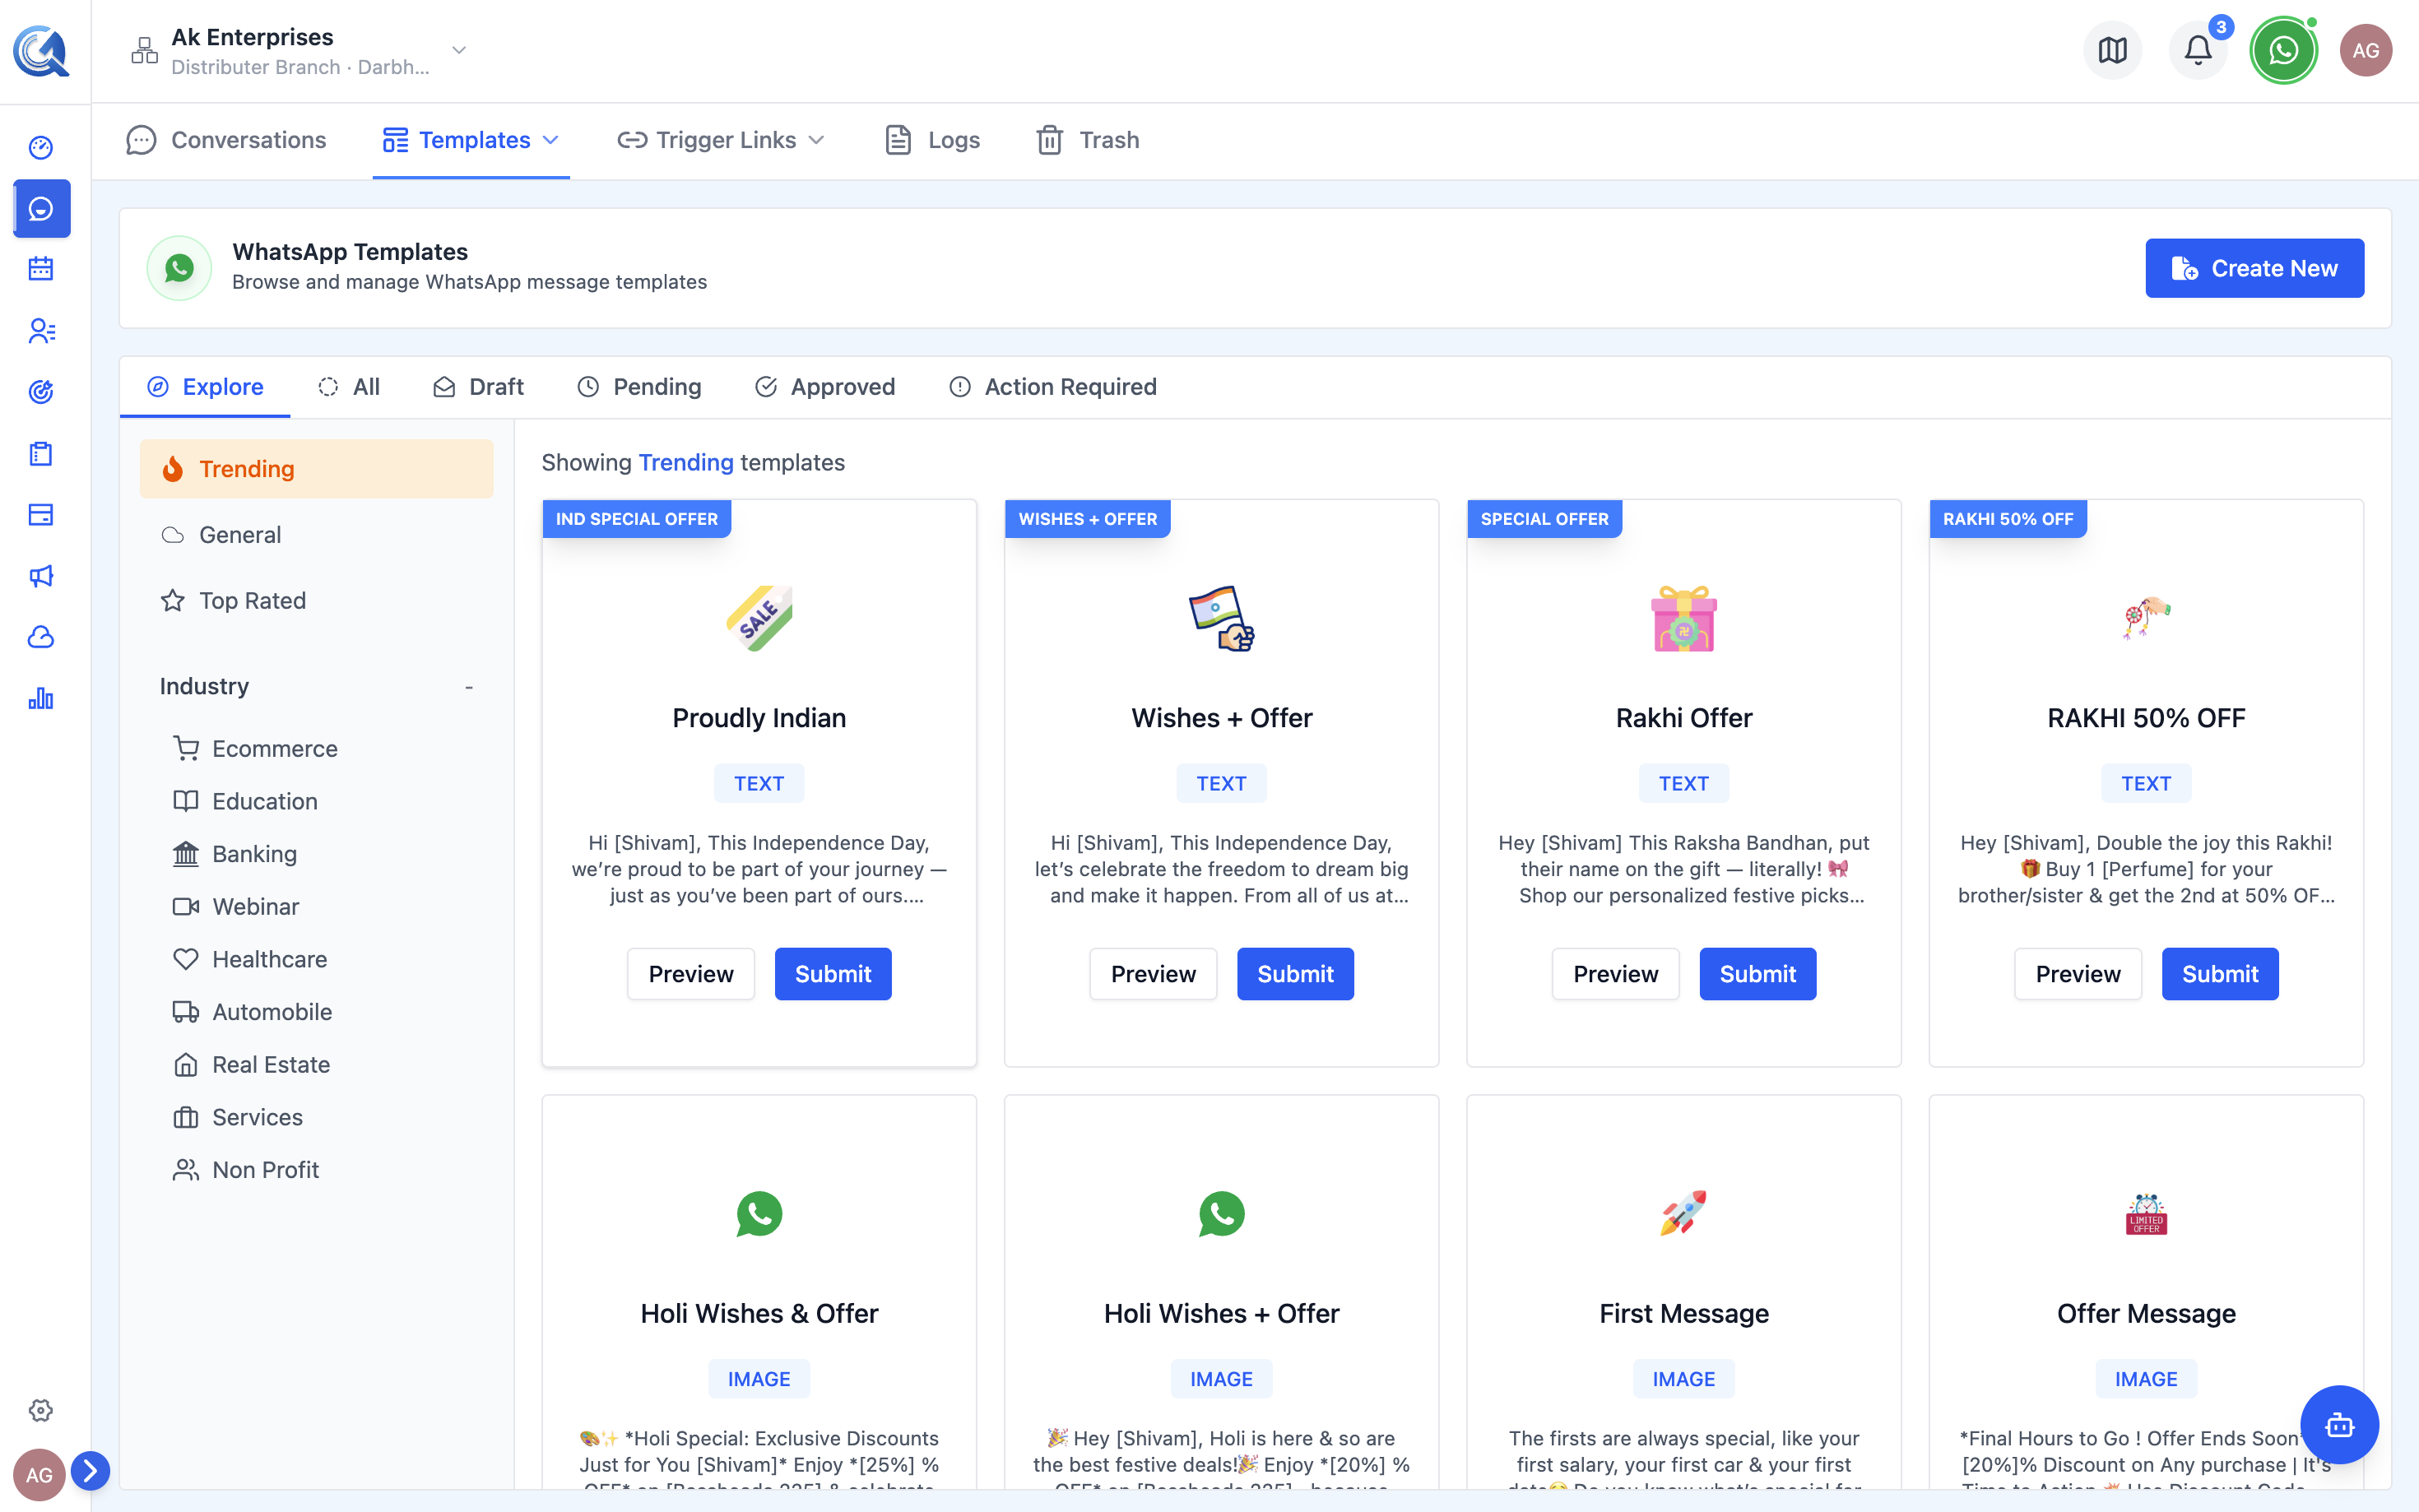
Task: Expand the sidebar with arrow button
Action: 90,1470
